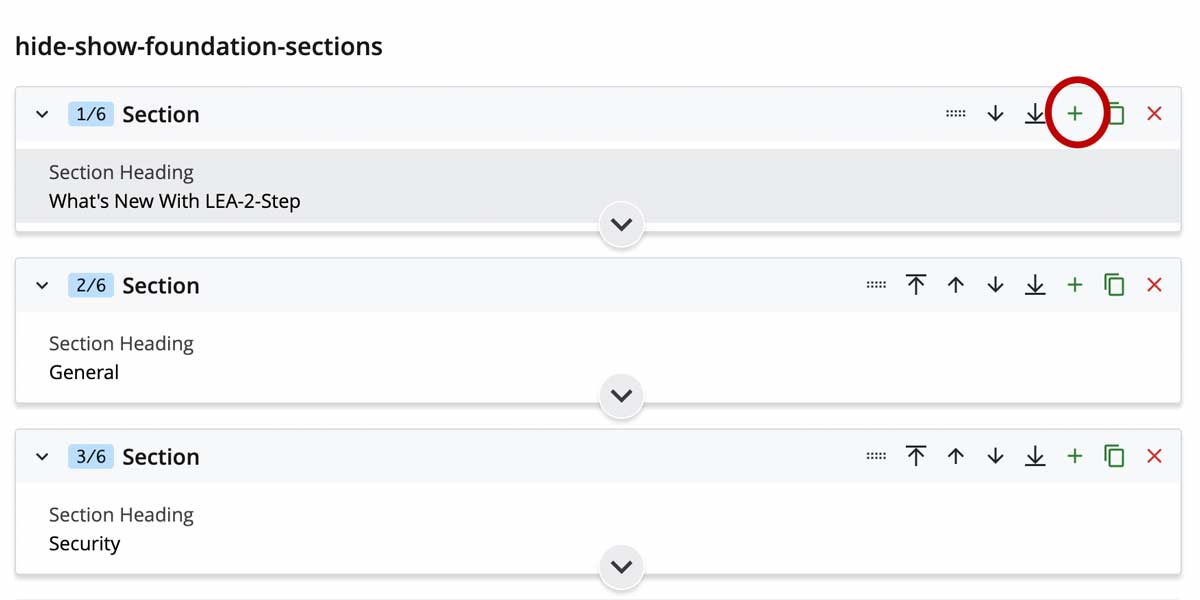Move the "General" section to the bottom

pos(1035,284)
